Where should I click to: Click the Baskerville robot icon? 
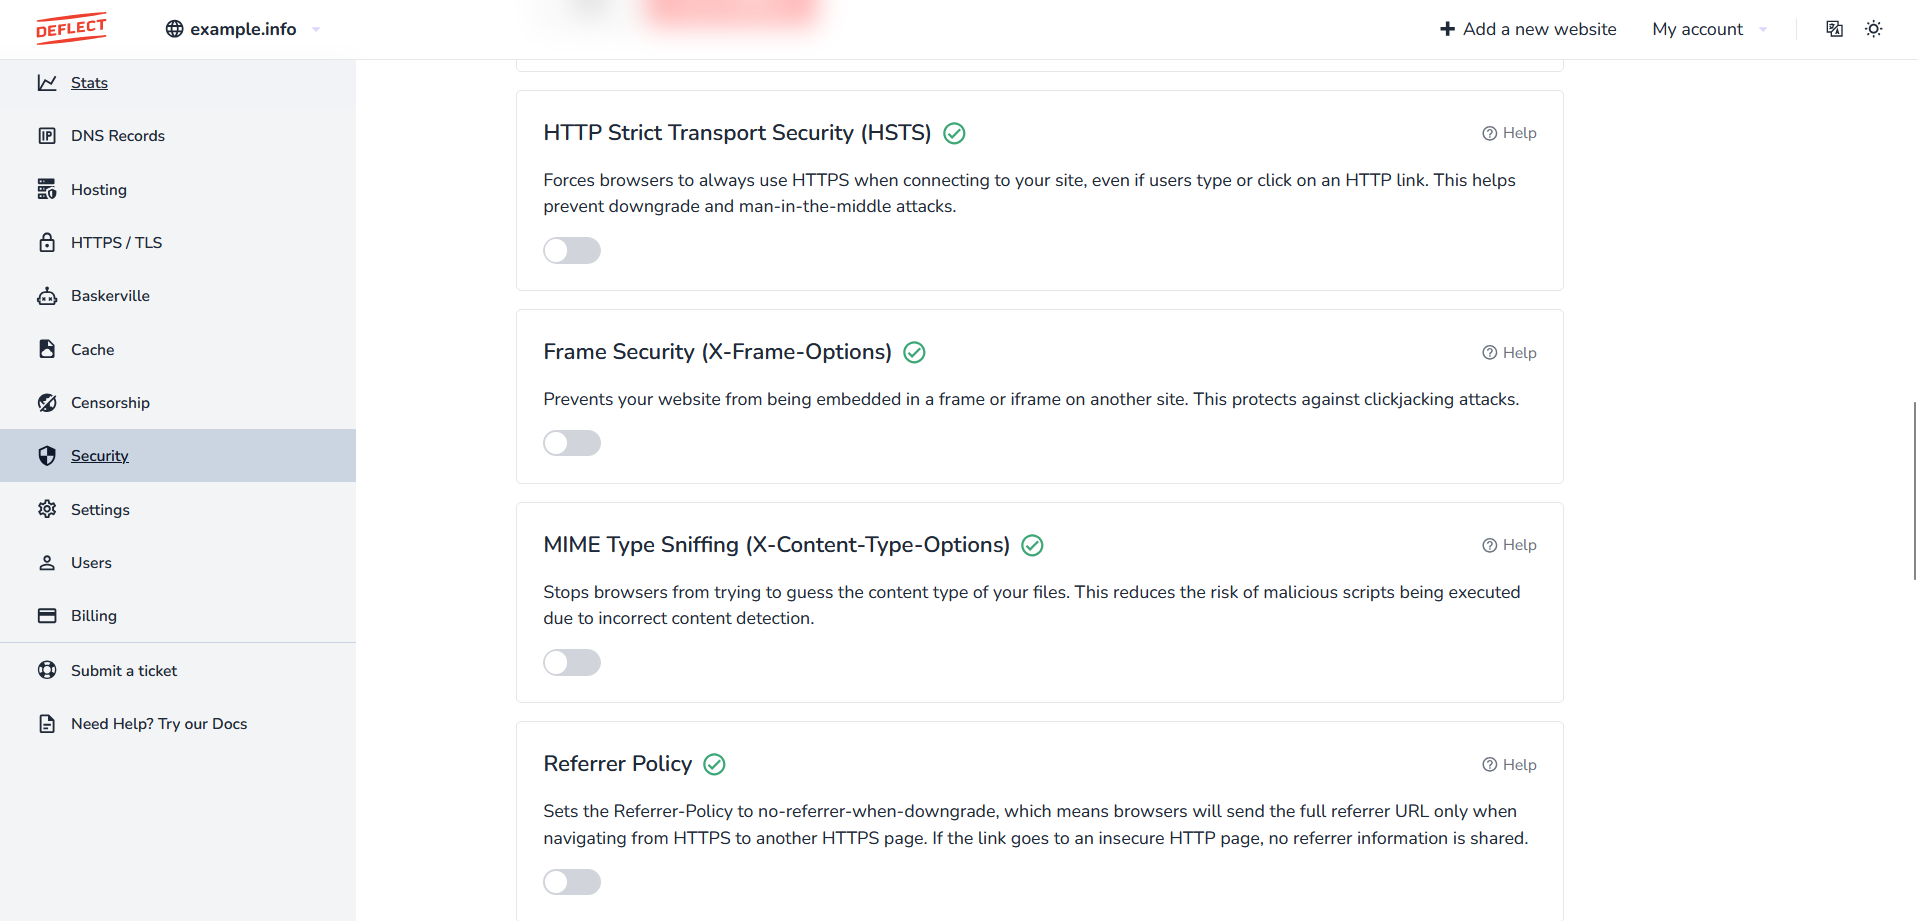(47, 296)
